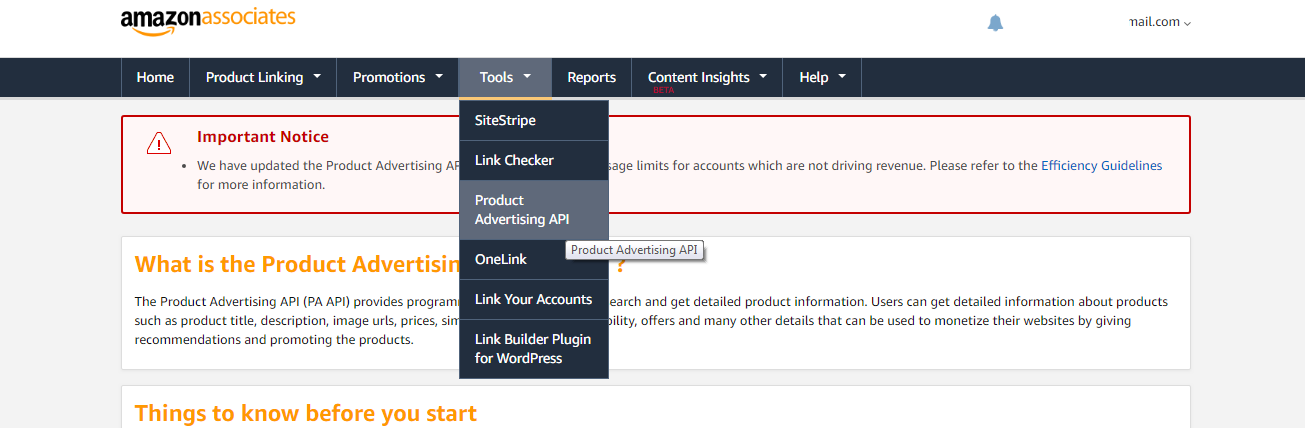Image resolution: width=1305 pixels, height=428 pixels.
Task: Expand the Product Linking menu
Action: [264, 77]
